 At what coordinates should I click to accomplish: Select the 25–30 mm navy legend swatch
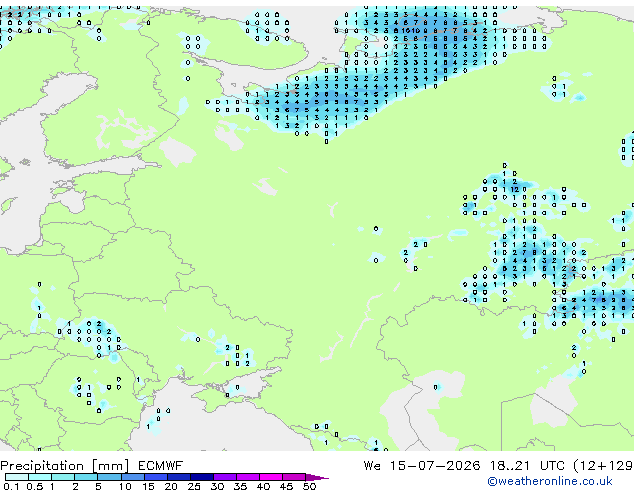pos(201,477)
